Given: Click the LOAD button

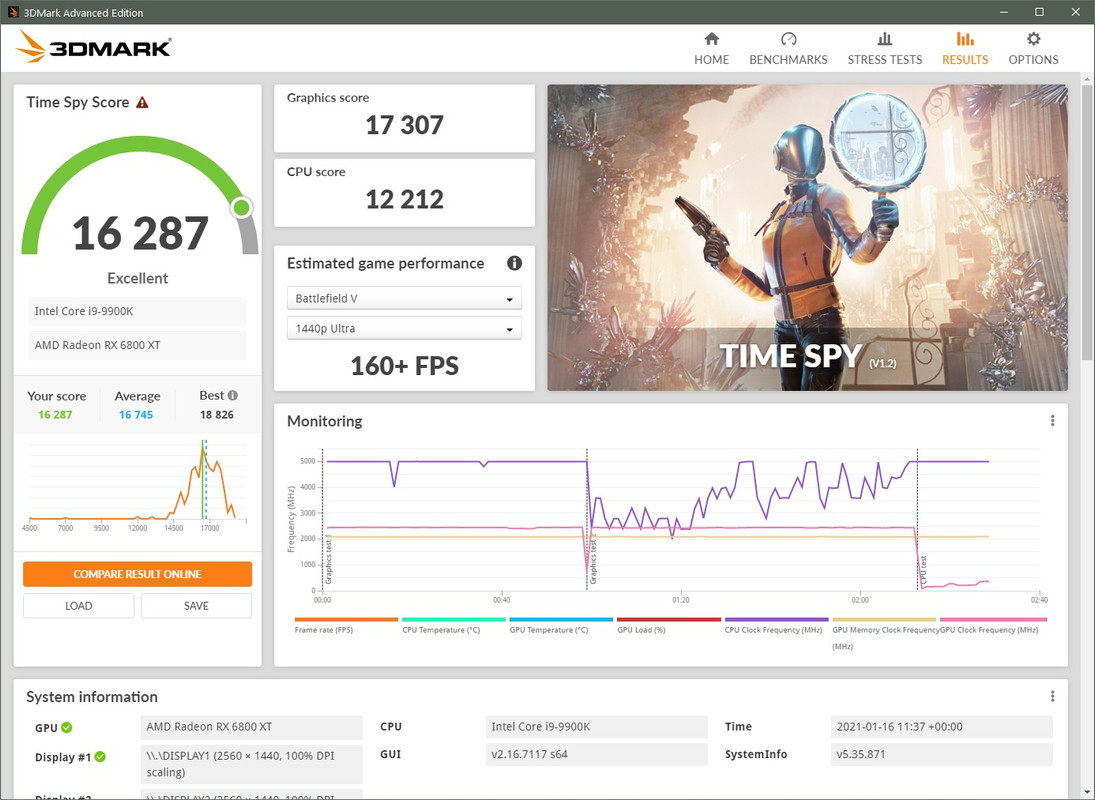Looking at the screenshot, I should point(78,605).
